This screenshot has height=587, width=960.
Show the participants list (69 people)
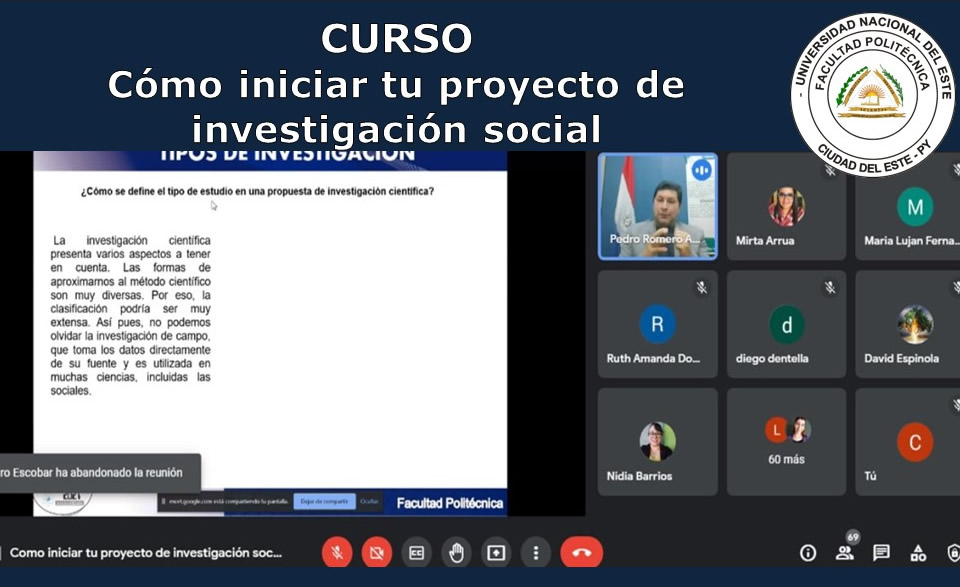(845, 553)
